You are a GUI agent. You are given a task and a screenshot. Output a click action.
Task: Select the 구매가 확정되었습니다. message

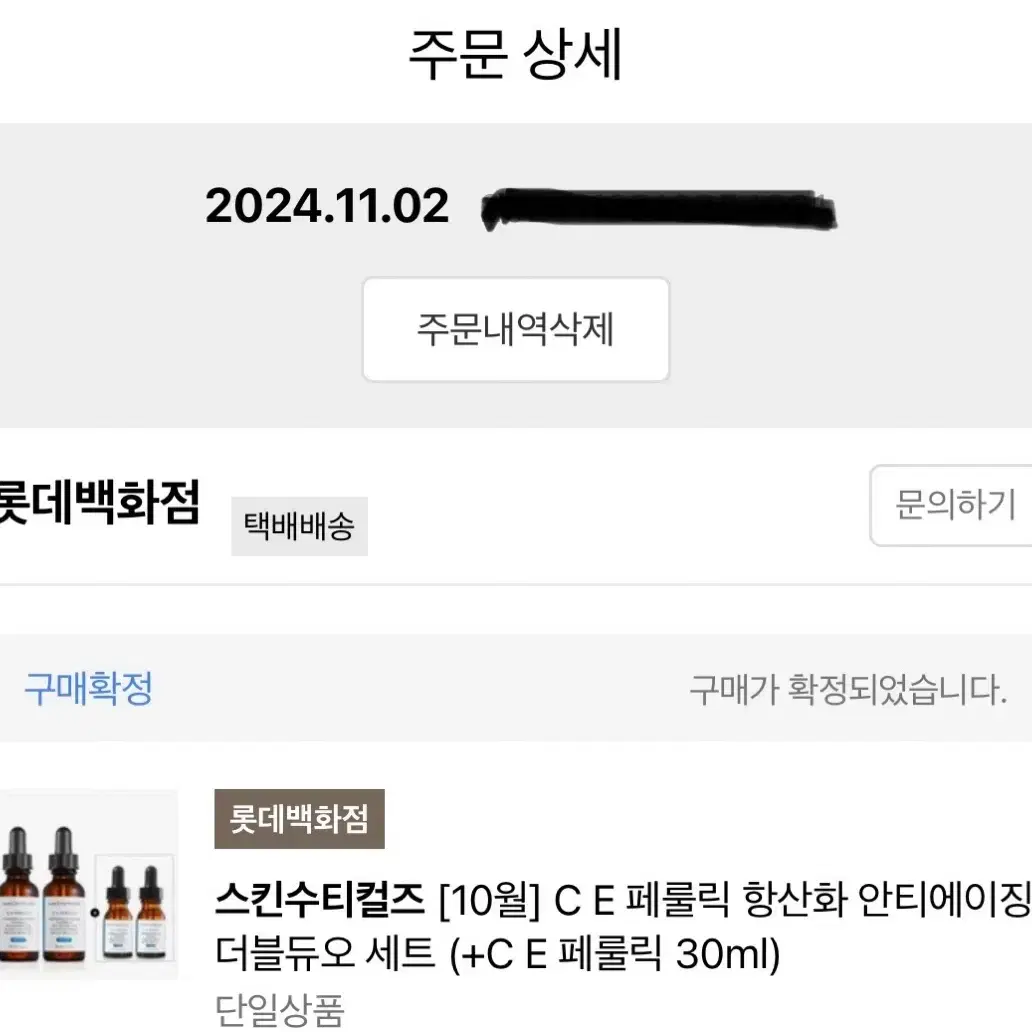point(848,690)
